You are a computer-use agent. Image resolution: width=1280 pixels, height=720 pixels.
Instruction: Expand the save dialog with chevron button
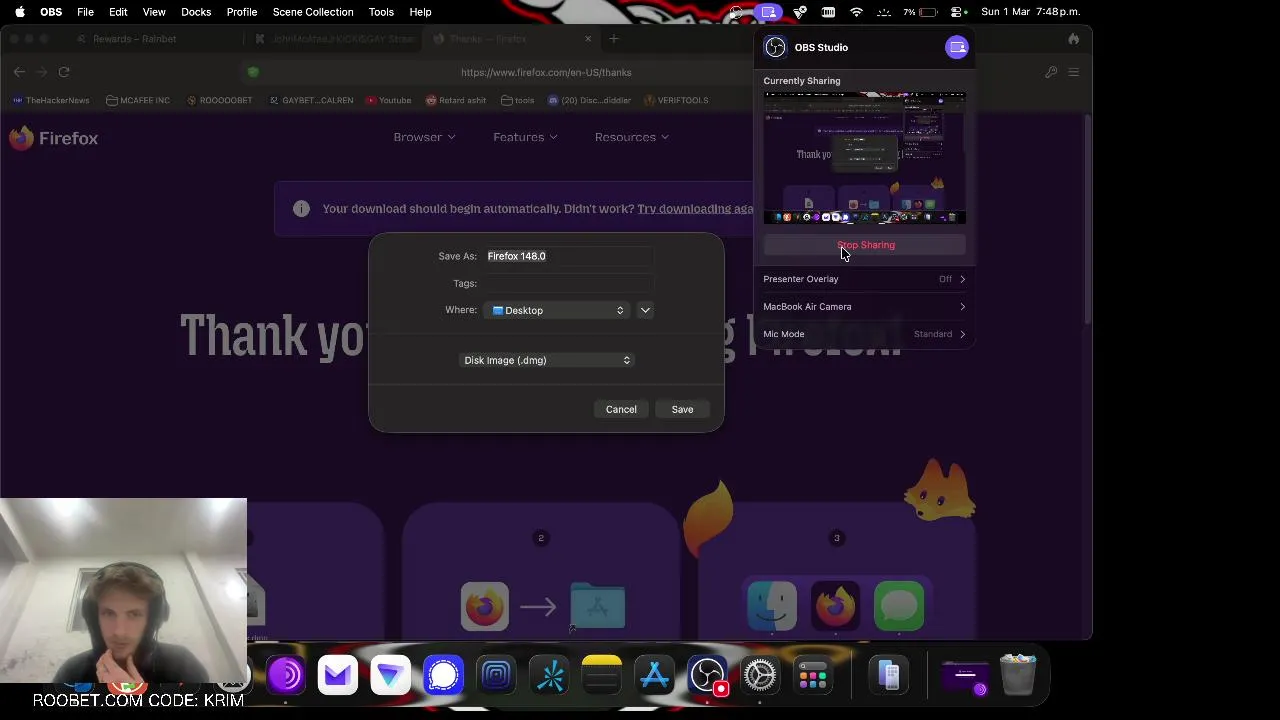pyautogui.click(x=645, y=310)
